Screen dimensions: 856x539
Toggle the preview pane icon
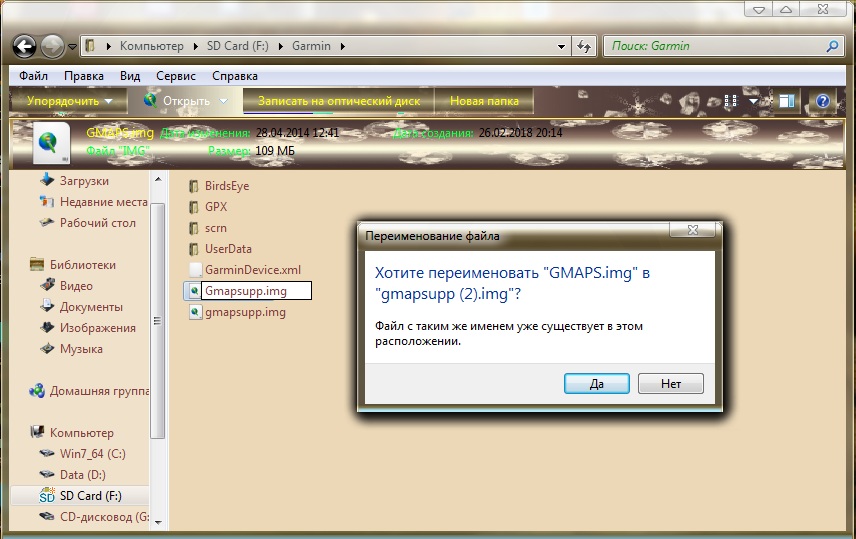click(787, 101)
